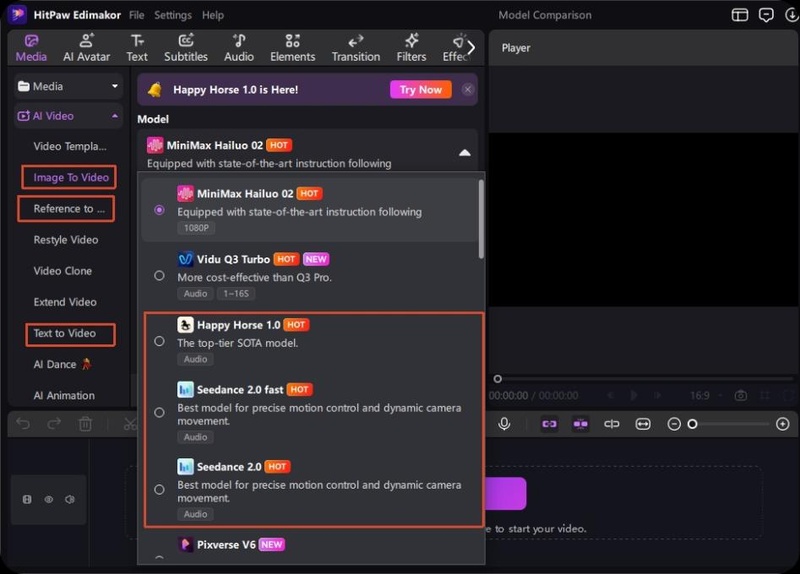Select Text to Video
The width and height of the screenshot is (800, 574).
(64, 333)
